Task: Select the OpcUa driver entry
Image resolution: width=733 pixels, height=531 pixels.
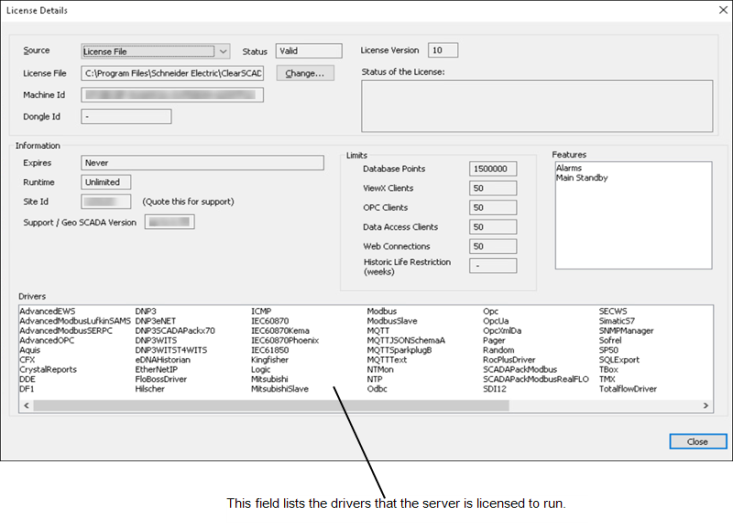Action: [x=497, y=321]
